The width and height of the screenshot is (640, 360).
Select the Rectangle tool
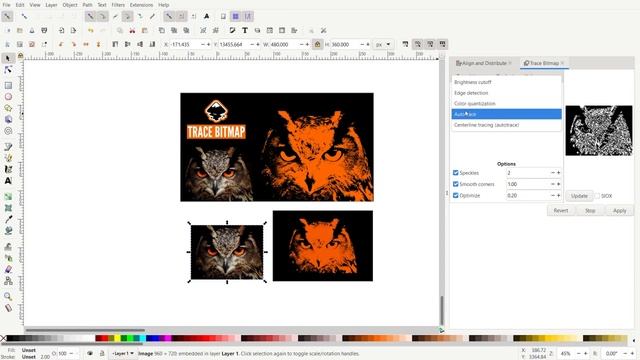click(x=8, y=85)
